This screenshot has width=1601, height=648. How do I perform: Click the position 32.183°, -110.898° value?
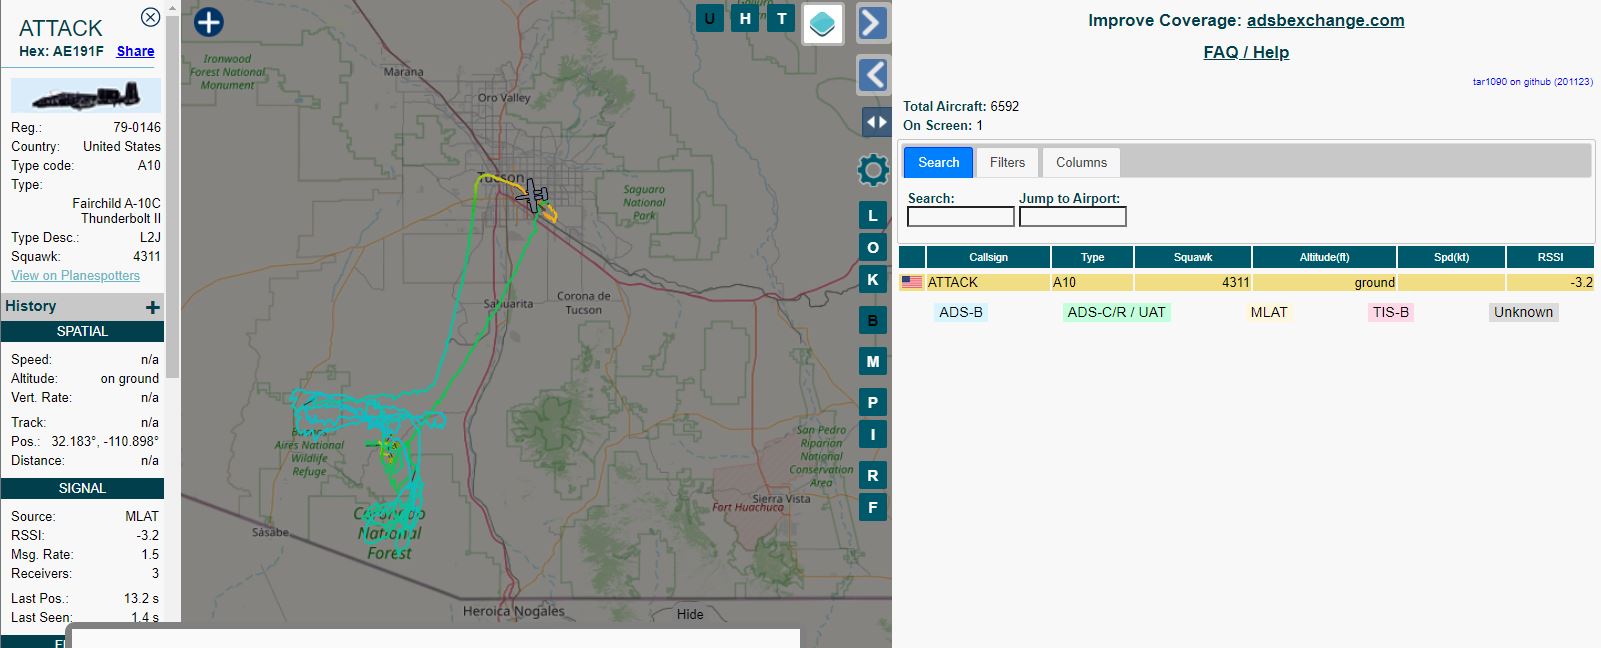pyautogui.click(x=105, y=441)
